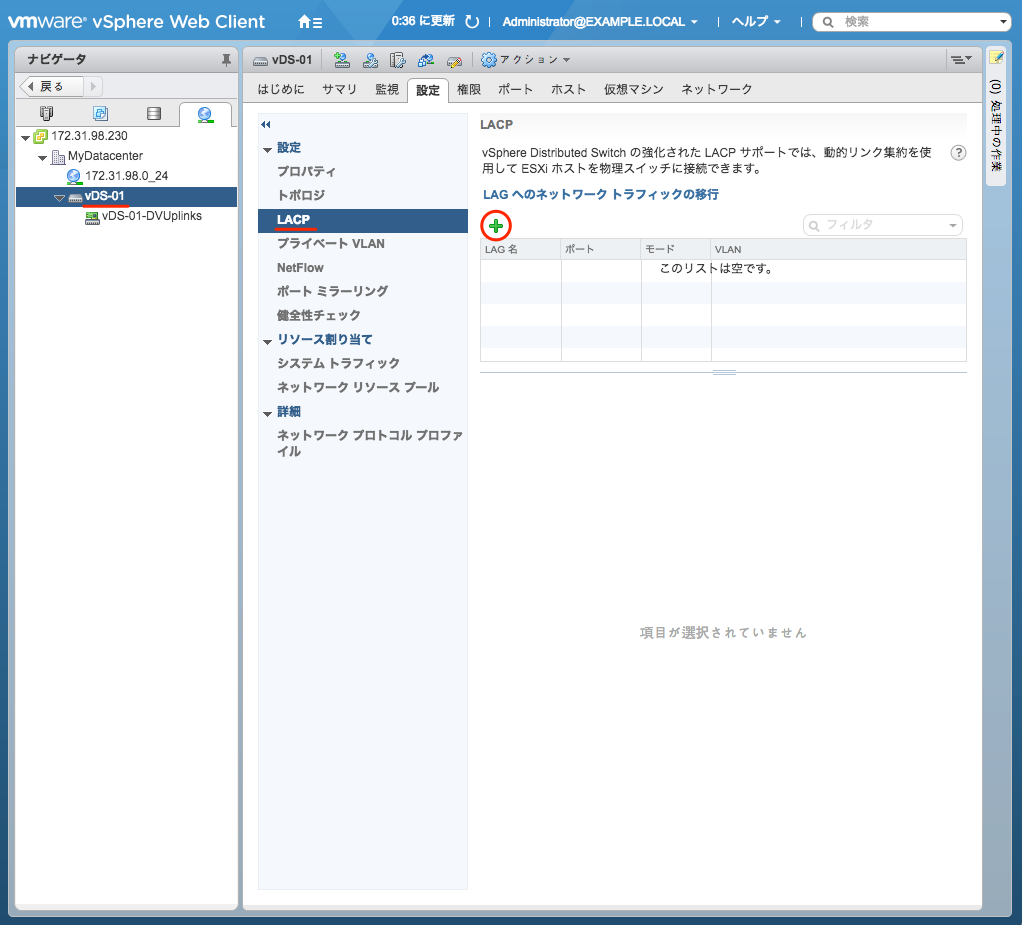Screen dimensions: 1022x925
Task: Pin the Navigator panel with pushpin icon
Action: [x=226, y=59]
